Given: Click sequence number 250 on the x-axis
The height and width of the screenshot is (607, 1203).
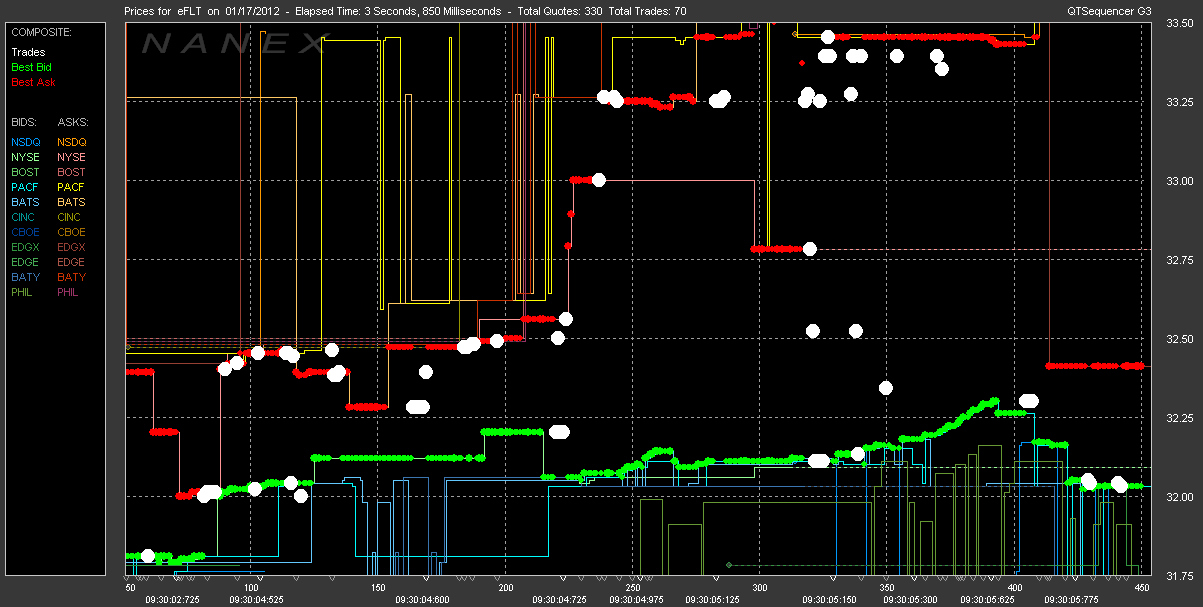Looking at the screenshot, I should [633, 588].
